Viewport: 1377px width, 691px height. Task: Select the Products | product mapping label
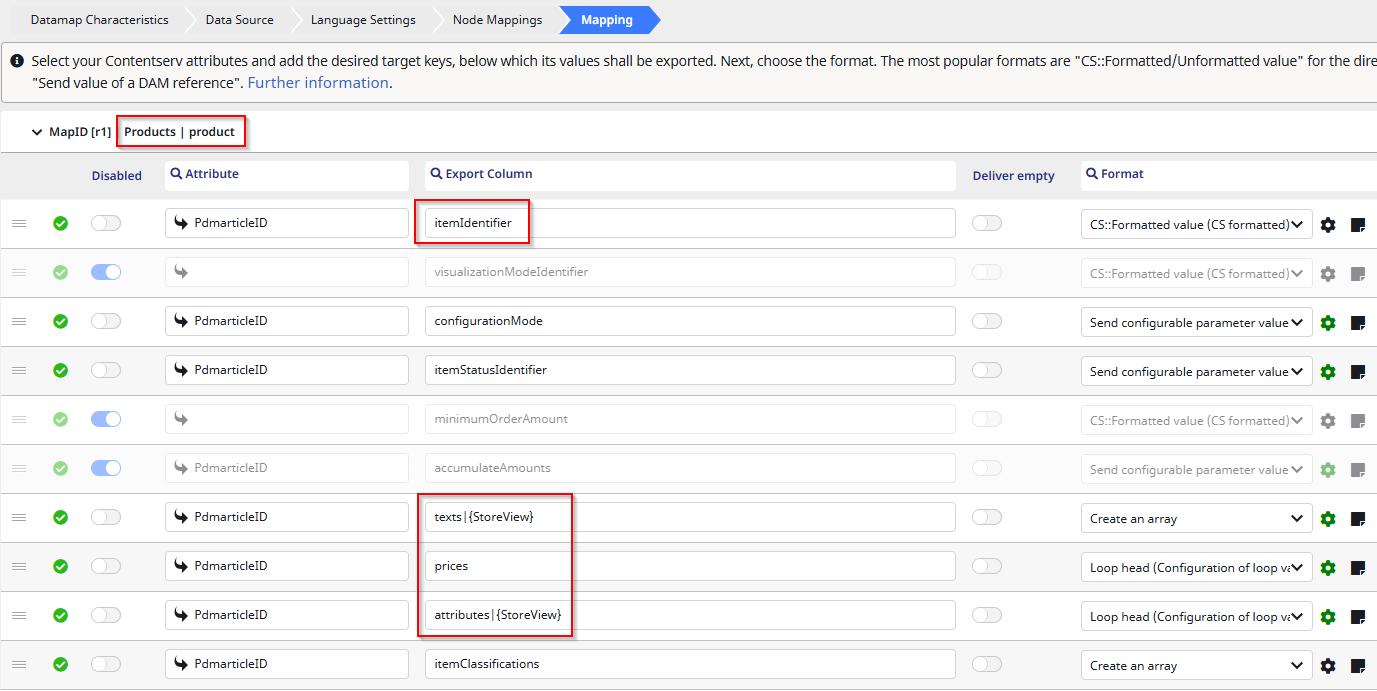click(181, 131)
